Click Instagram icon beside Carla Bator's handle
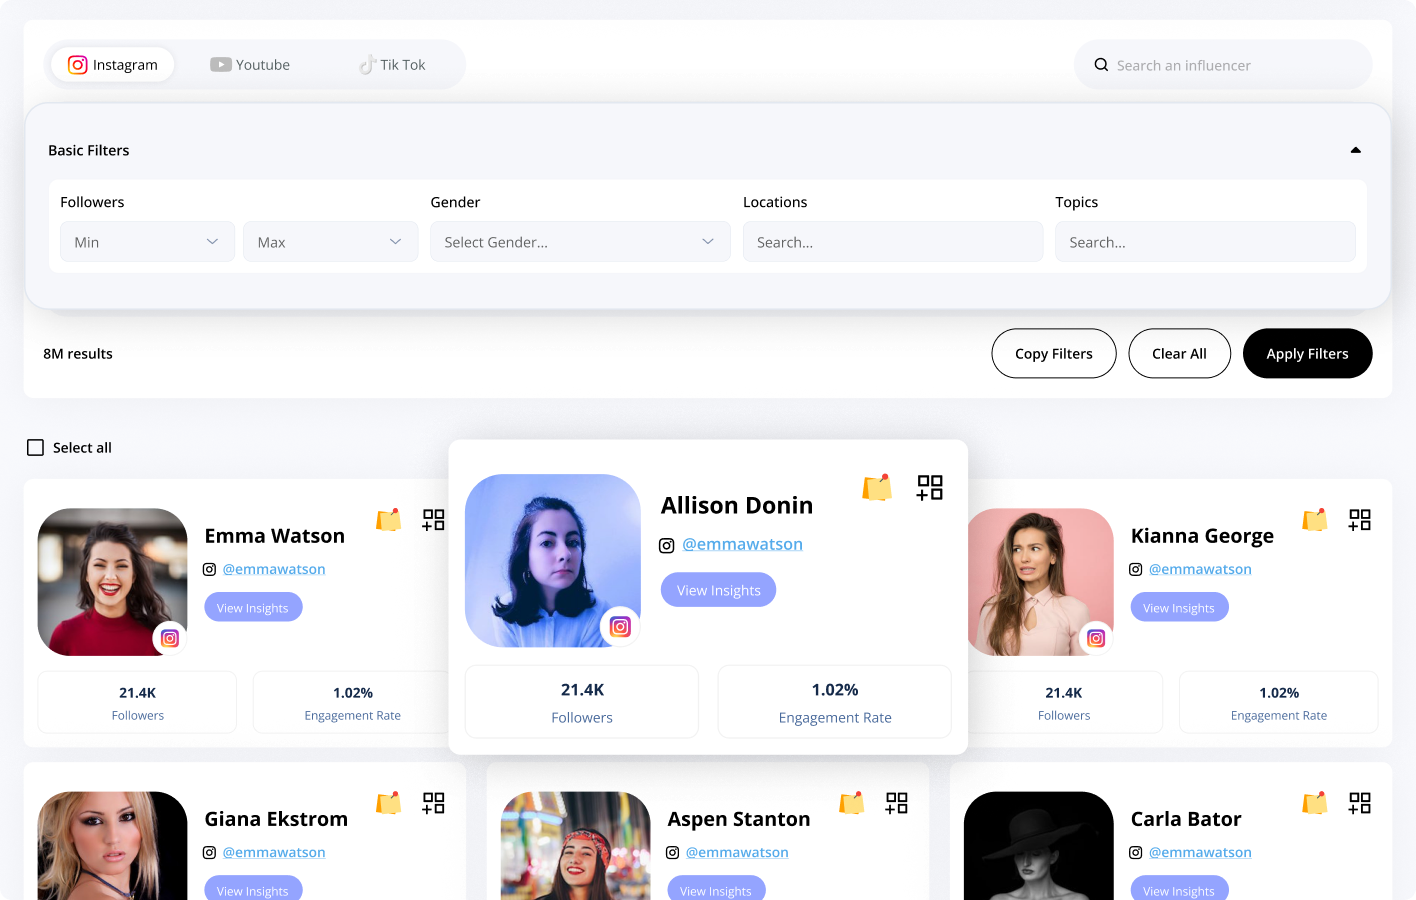Image resolution: width=1416 pixels, height=900 pixels. tap(1136, 853)
